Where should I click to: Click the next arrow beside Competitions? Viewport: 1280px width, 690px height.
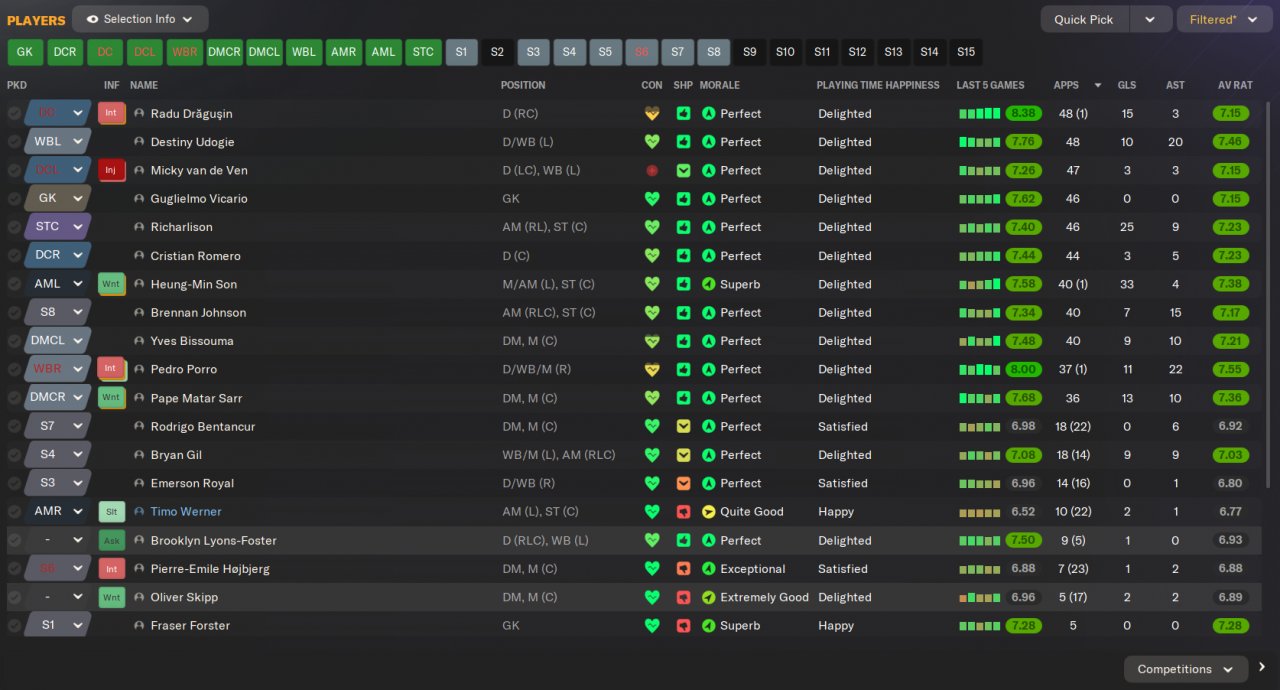pos(1262,668)
